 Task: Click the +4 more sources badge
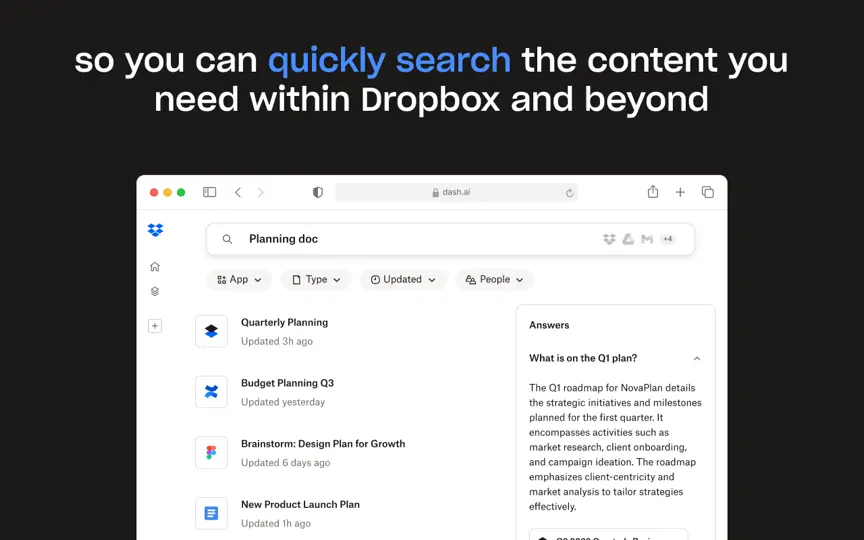668,239
